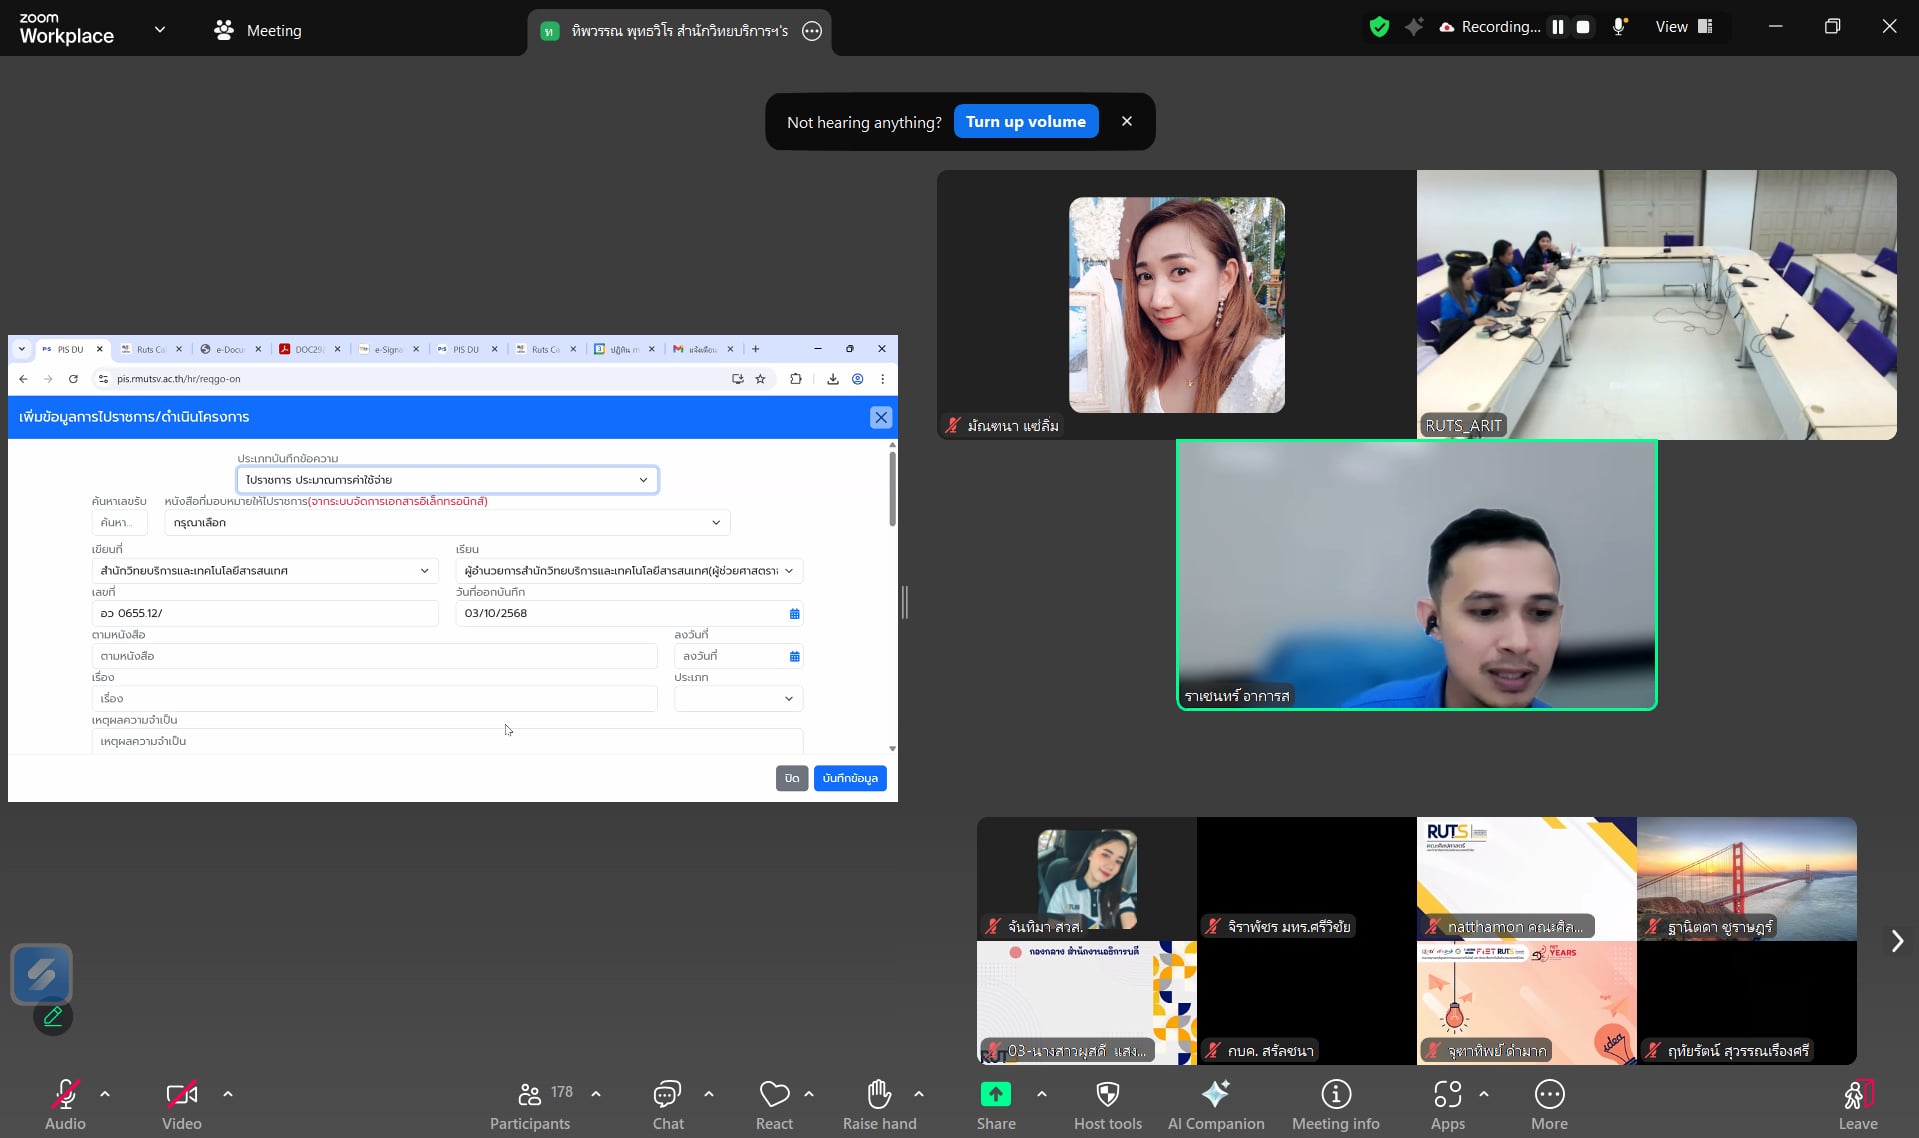Image resolution: width=1919 pixels, height=1138 pixels.
Task: Click the Raise hand icon
Action: (879, 1105)
